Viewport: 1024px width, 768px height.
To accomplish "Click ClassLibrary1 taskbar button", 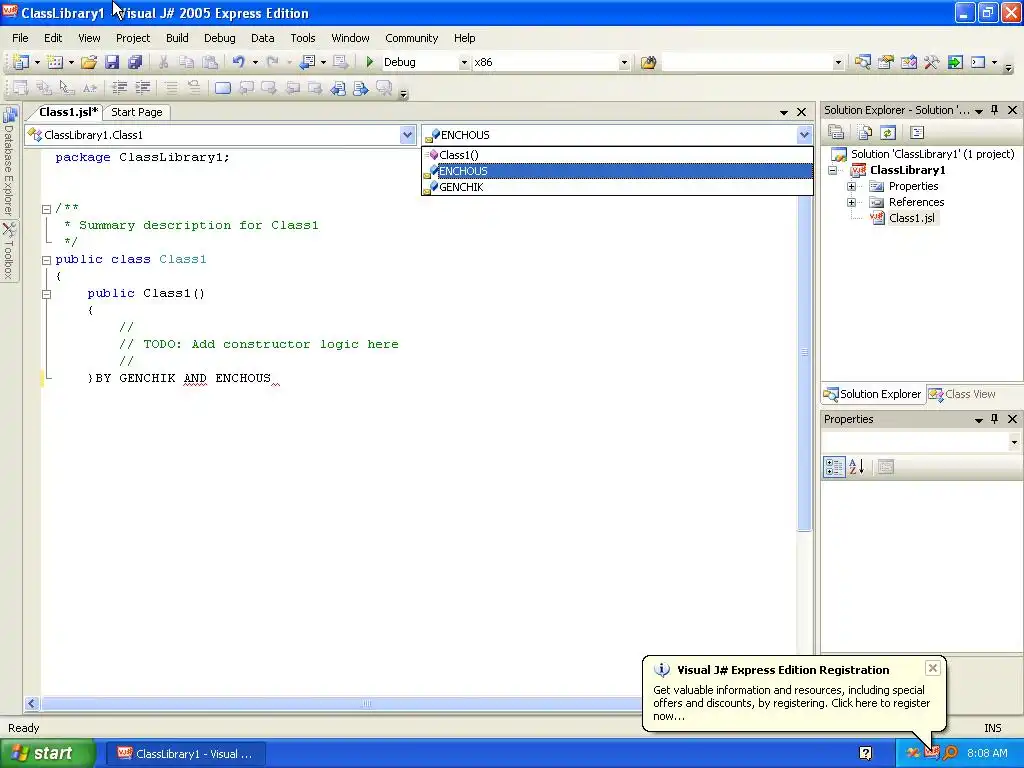I will pyautogui.click(x=185, y=754).
